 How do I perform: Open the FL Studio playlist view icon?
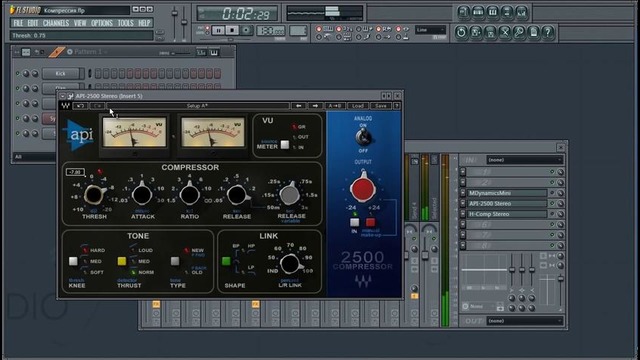pos(463,13)
